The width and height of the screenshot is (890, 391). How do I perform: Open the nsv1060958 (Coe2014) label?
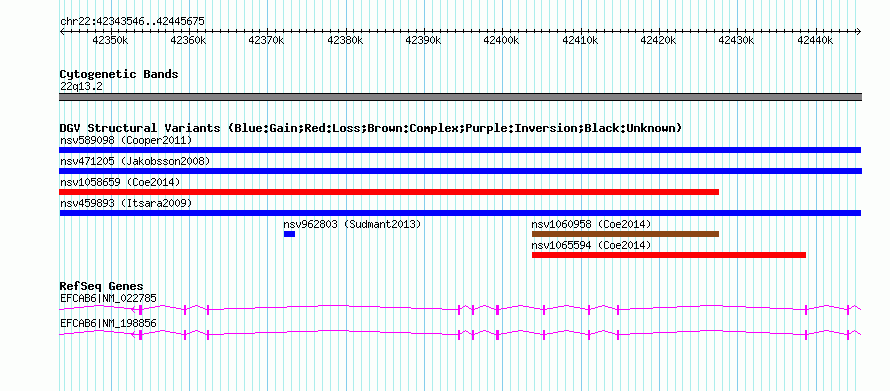coord(591,224)
